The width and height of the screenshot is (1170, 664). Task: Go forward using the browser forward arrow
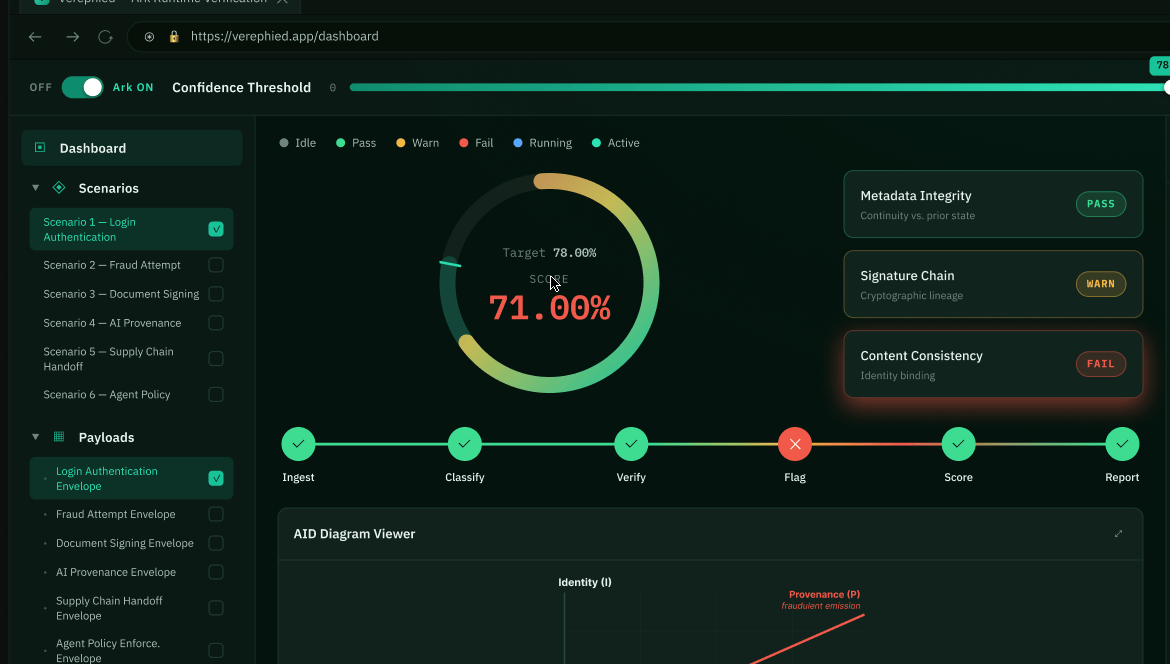72,37
